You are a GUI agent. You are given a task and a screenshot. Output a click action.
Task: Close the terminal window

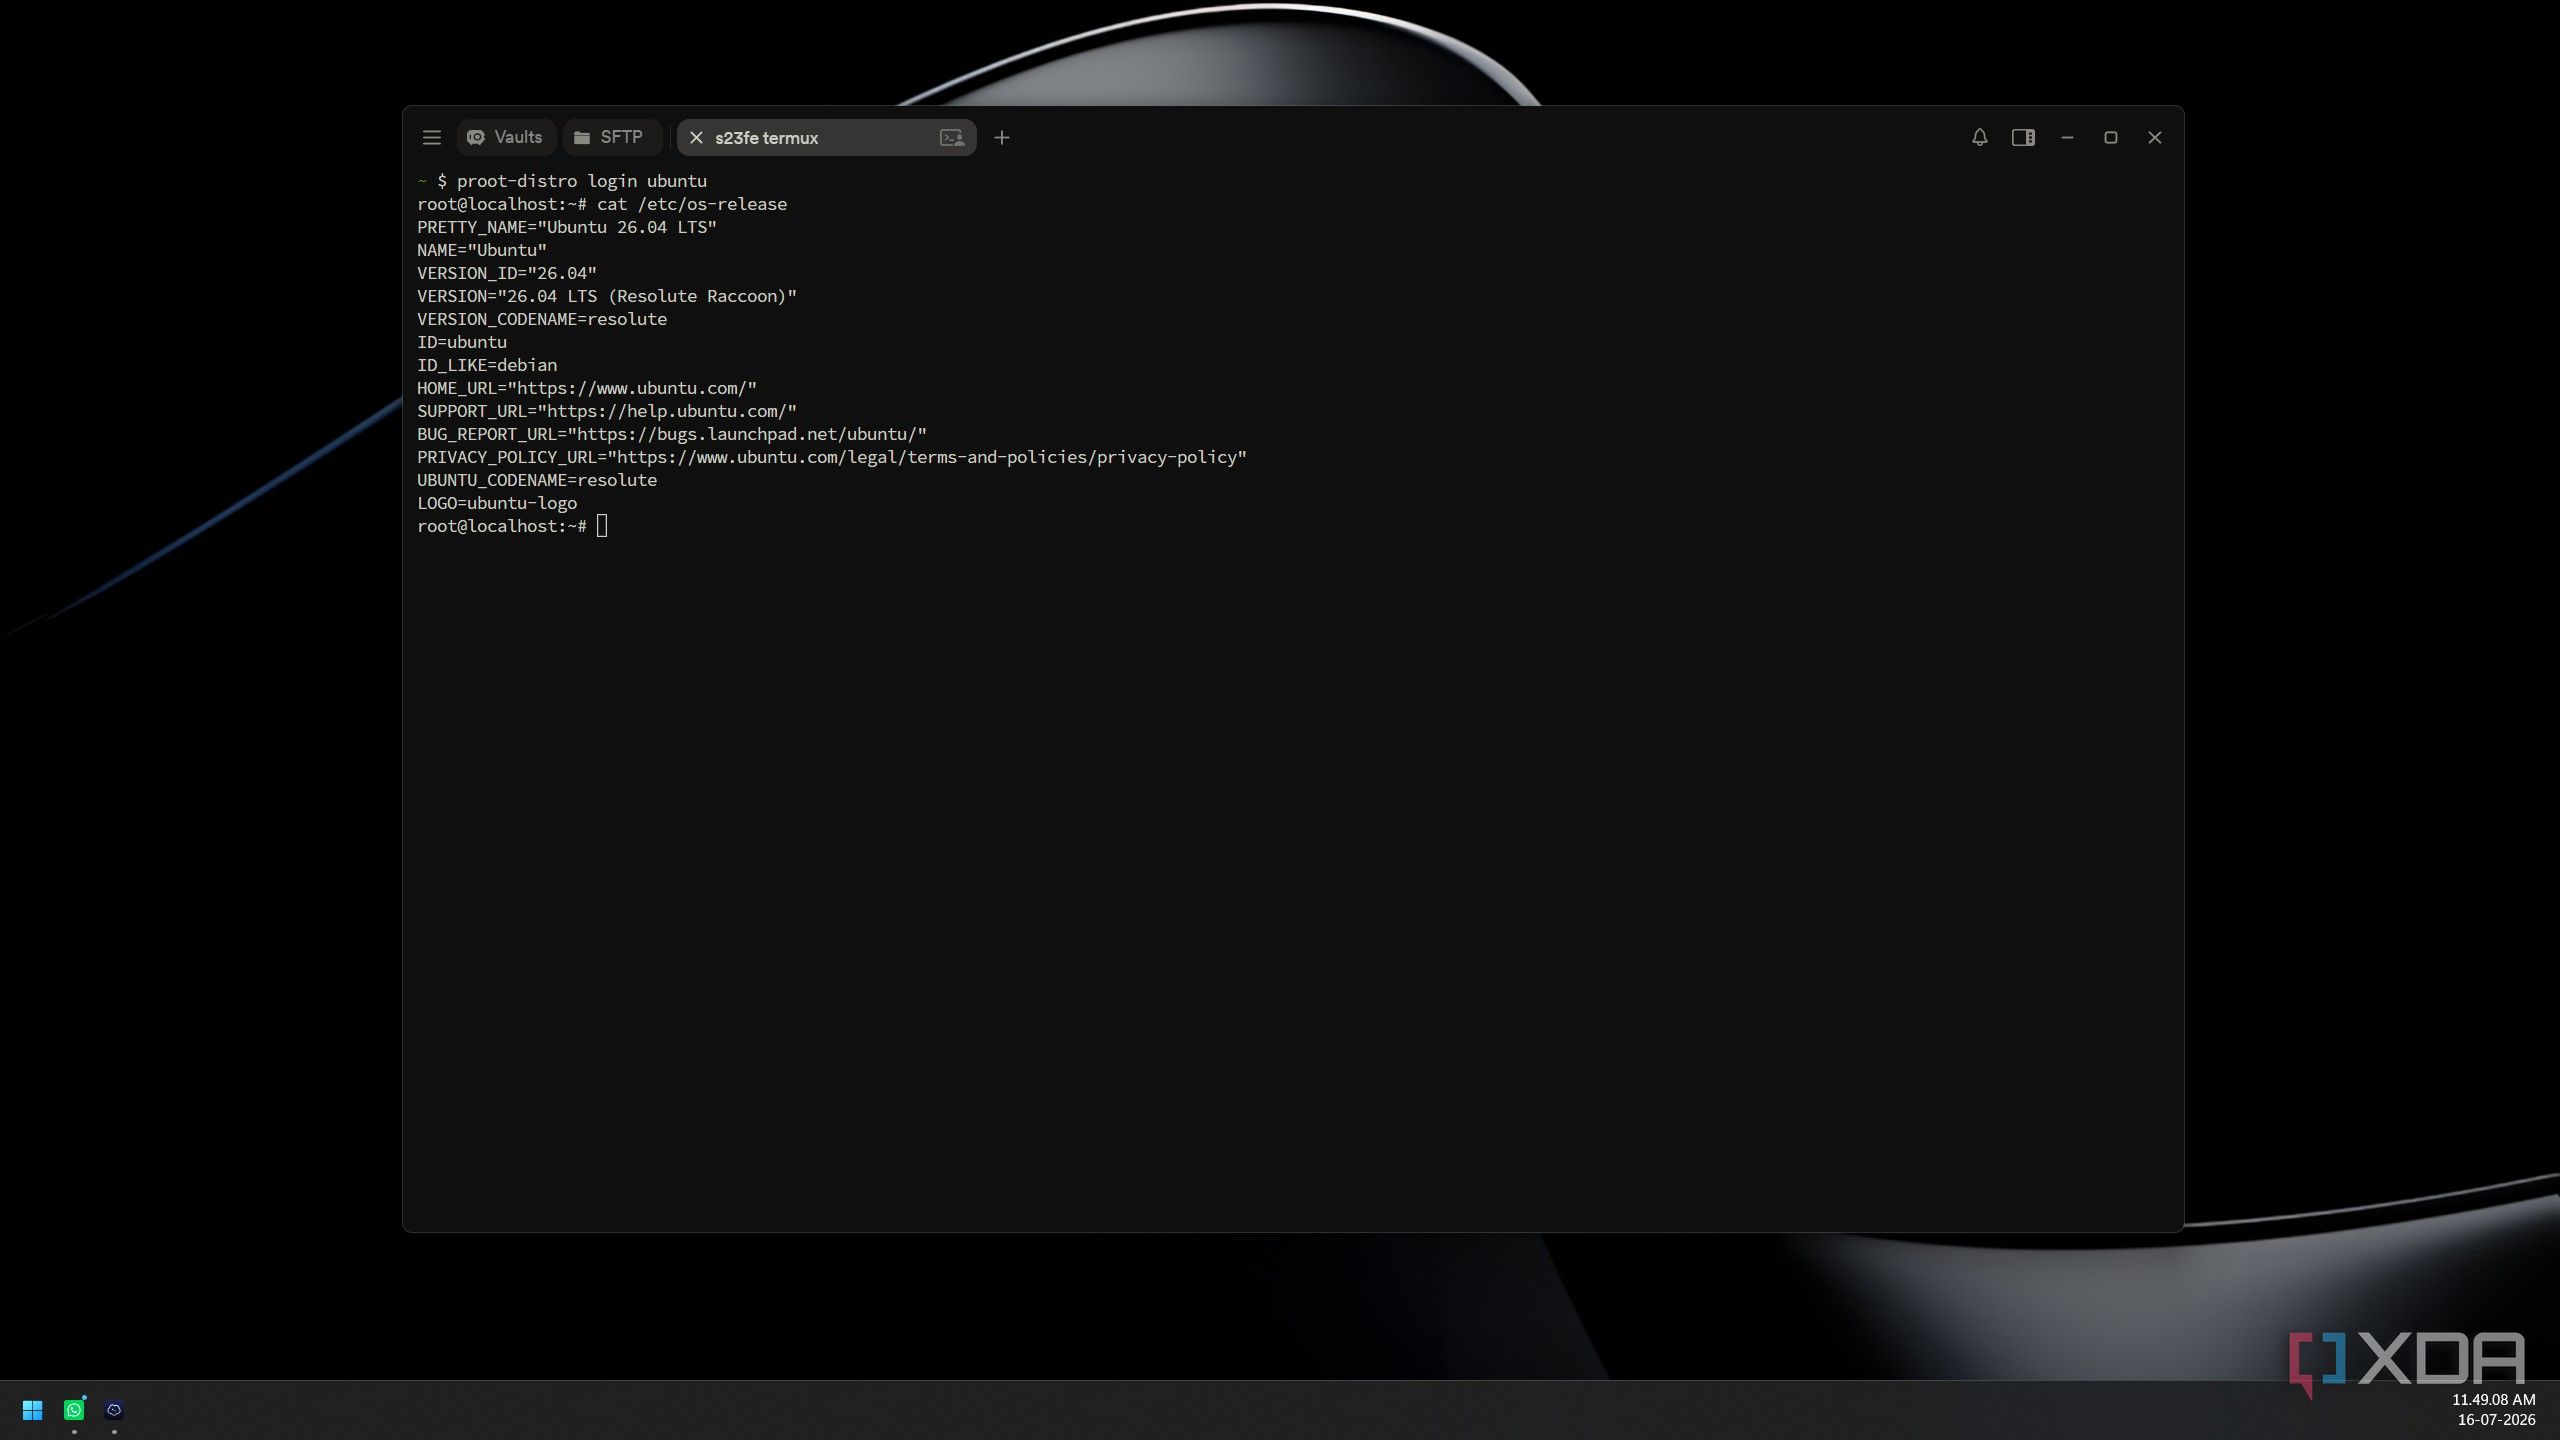[2155, 138]
